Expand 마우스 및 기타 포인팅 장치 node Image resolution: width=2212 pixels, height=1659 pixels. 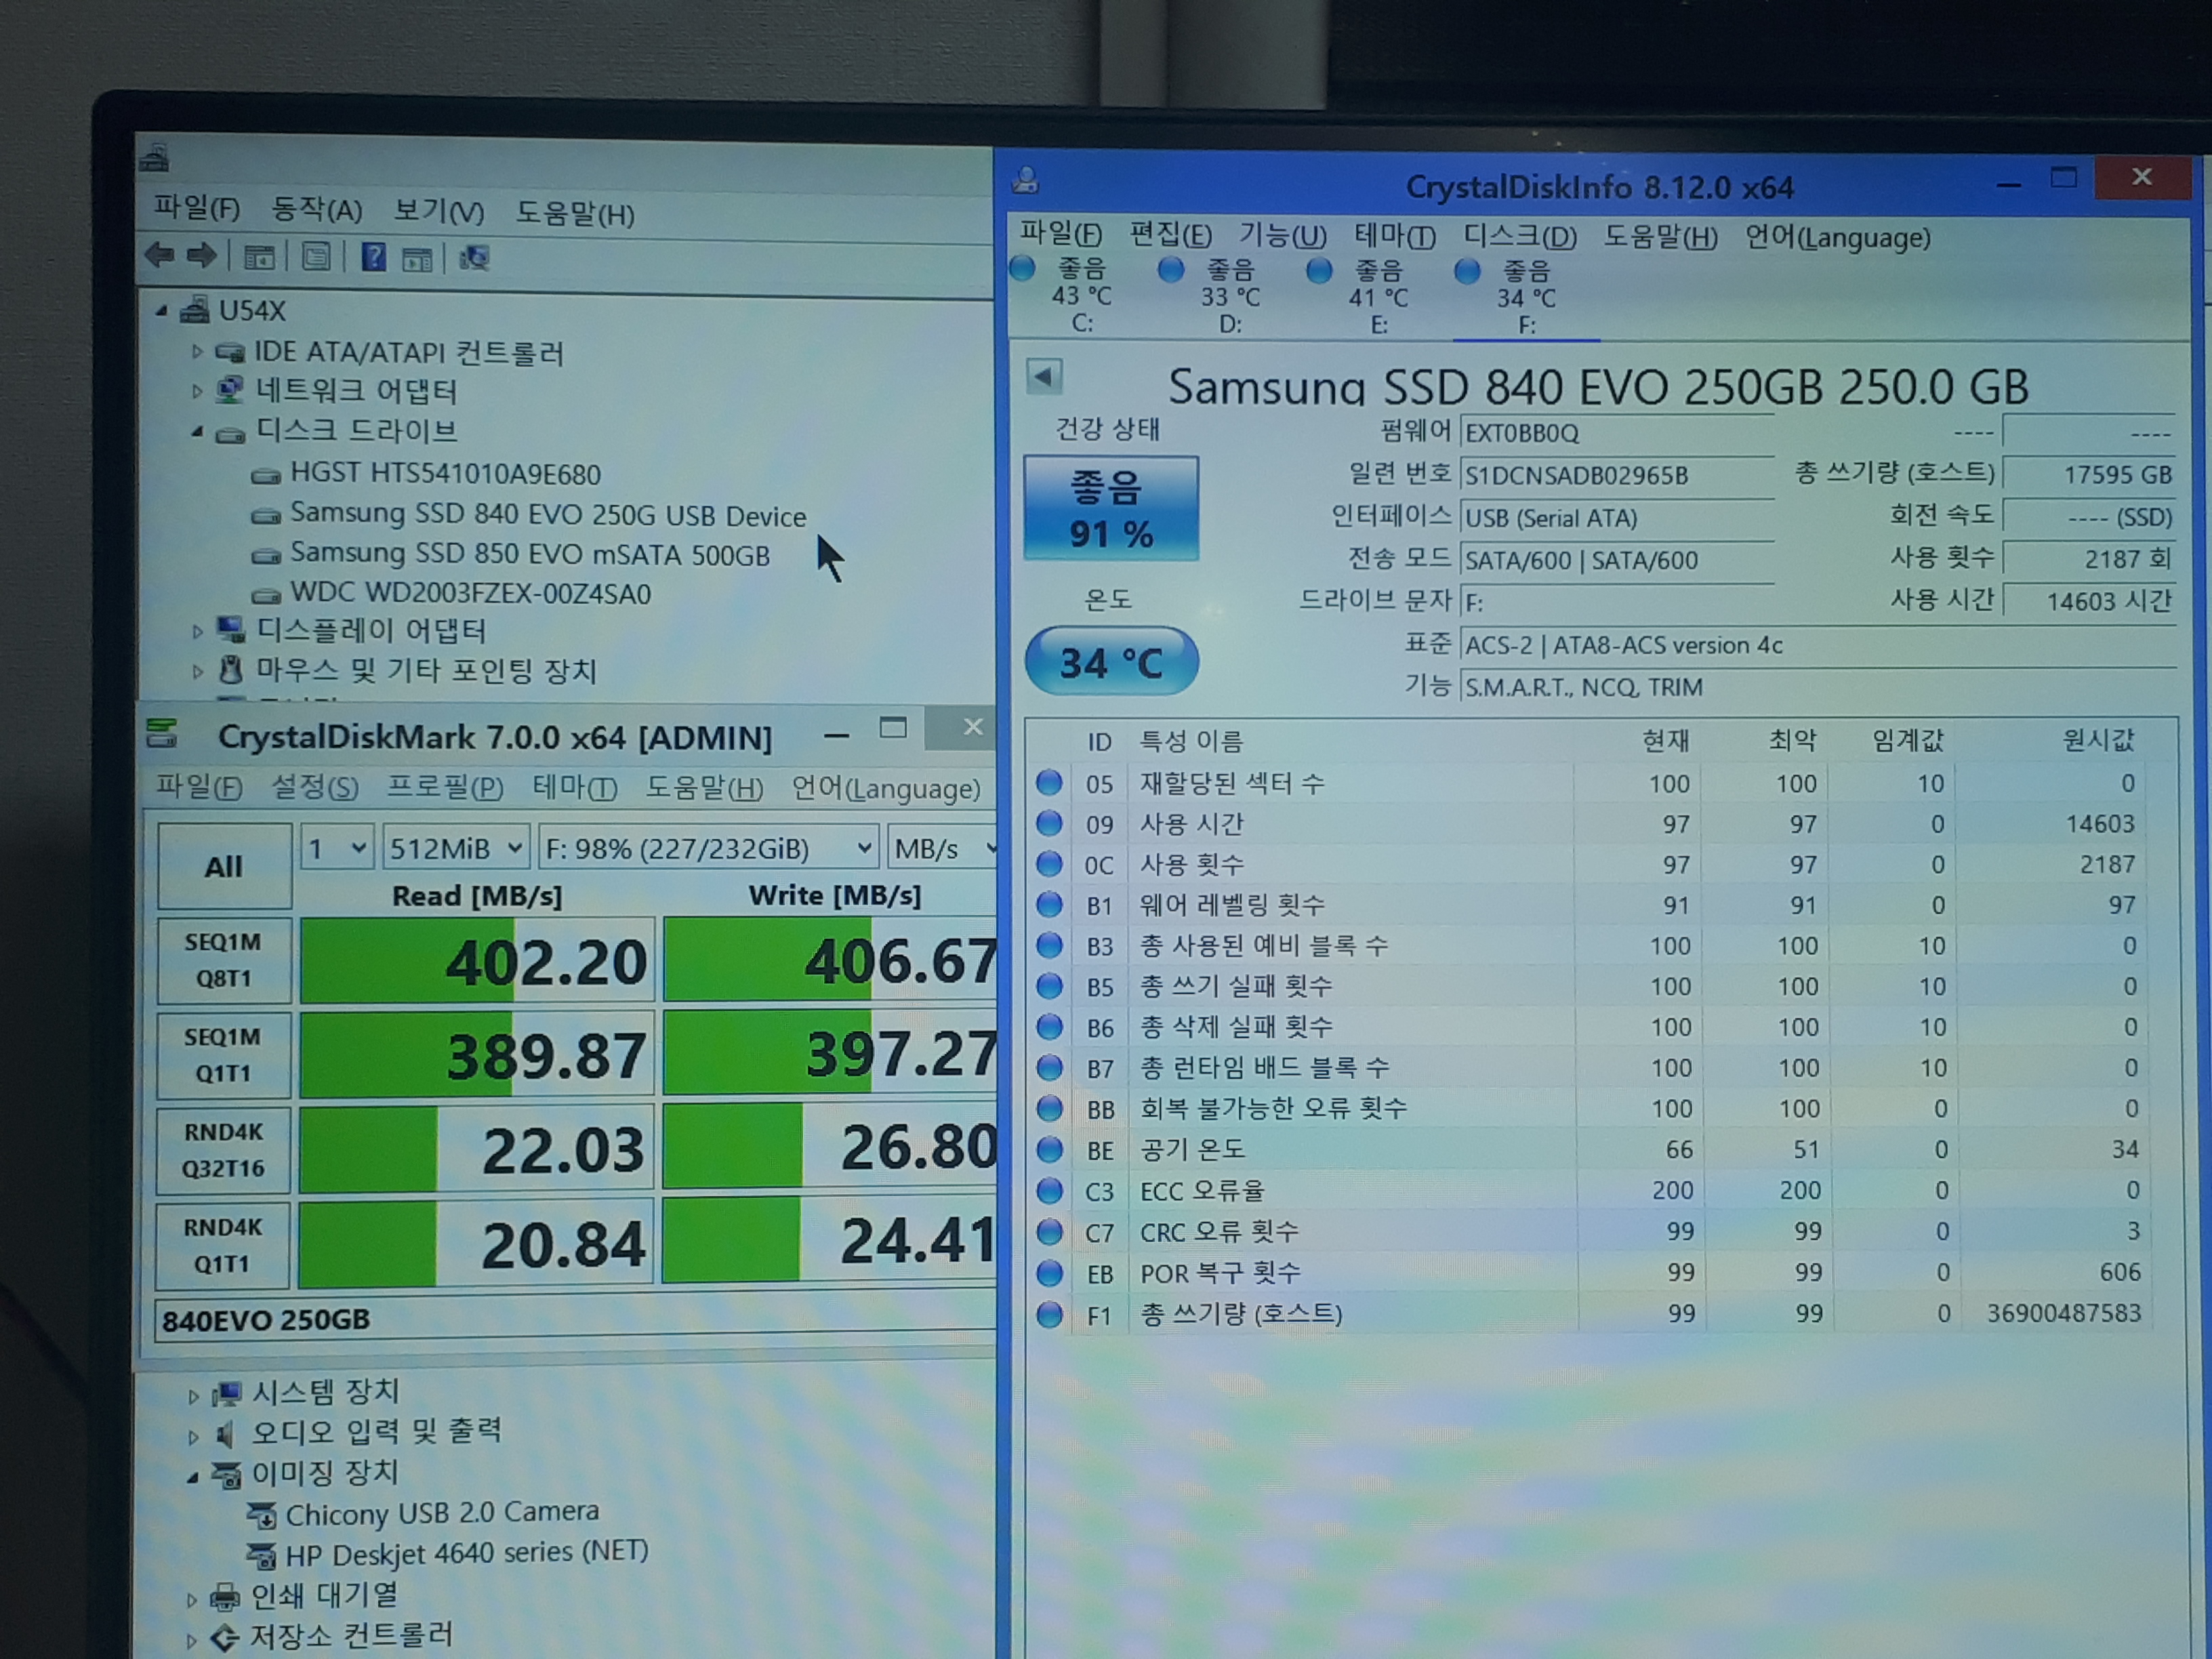[197, 671]
